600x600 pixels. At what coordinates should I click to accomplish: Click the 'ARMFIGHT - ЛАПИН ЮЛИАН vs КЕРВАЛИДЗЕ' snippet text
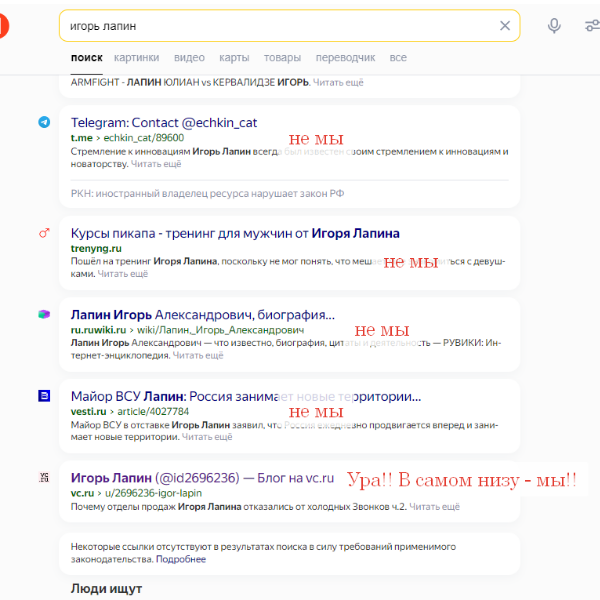click(190, 83)
